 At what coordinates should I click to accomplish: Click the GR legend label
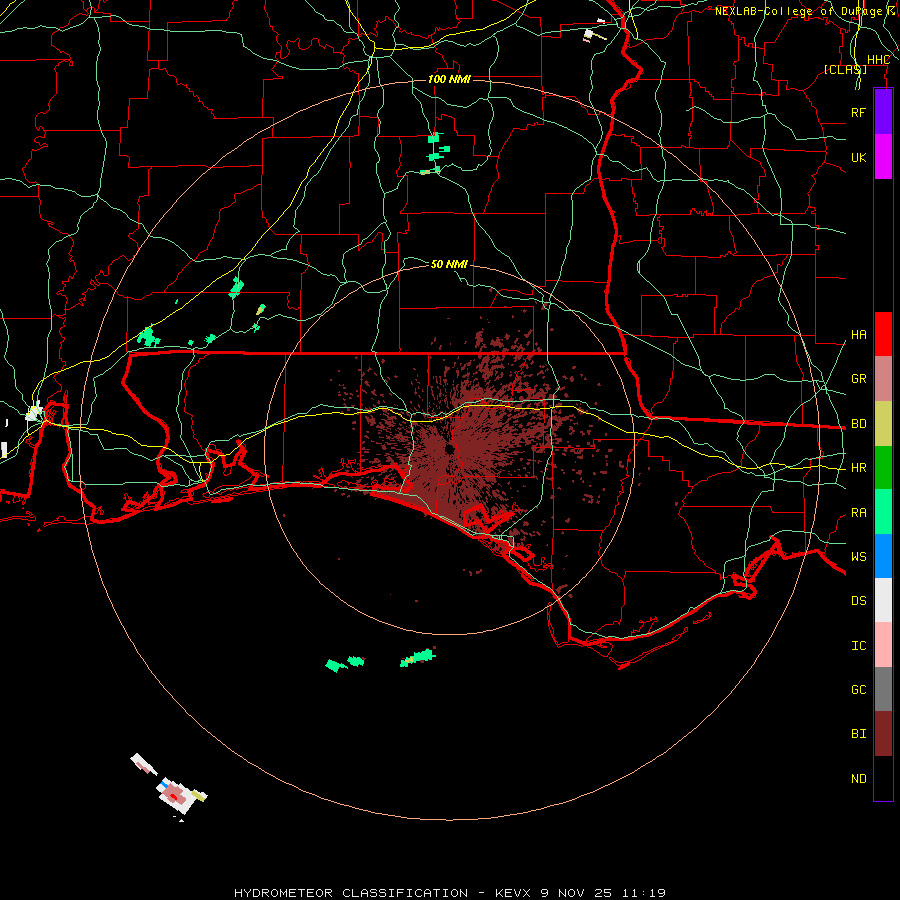(858, 379)
